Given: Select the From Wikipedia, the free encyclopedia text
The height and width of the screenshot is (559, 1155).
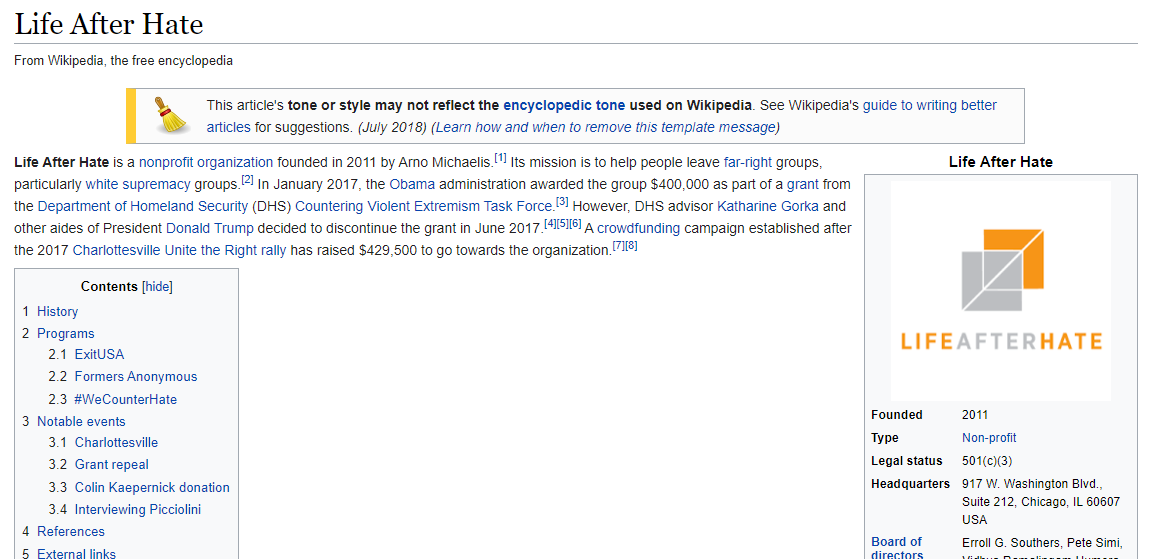Looking at the screenshot, I should pos(124,61).
